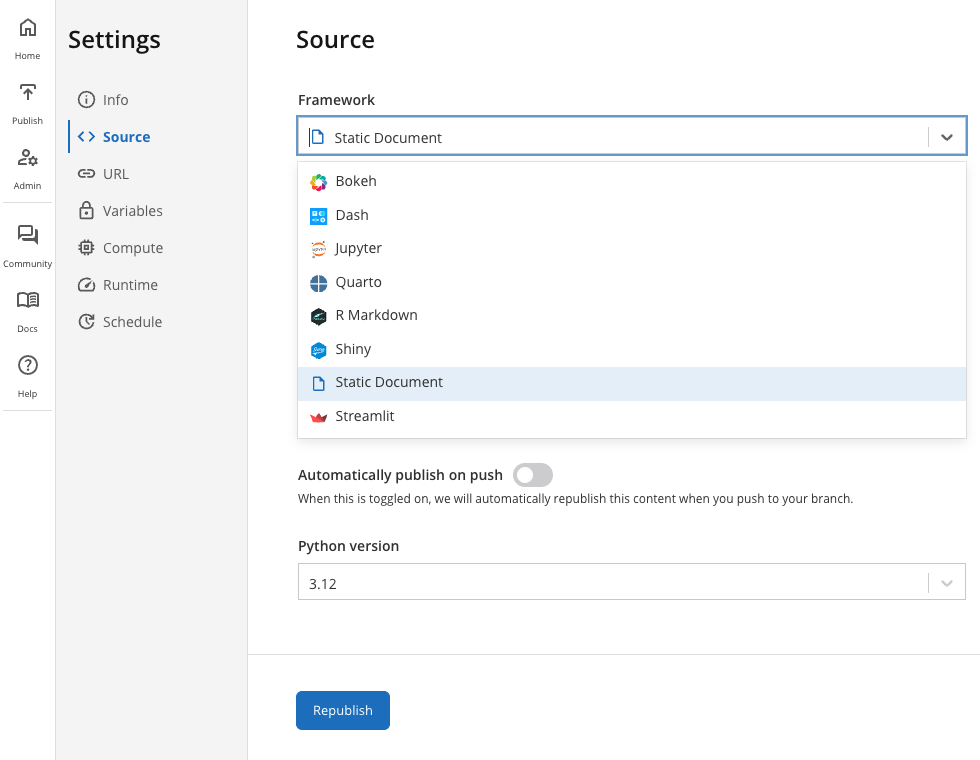Select Streamlit in the dropdown list
The image size is (980, 760).
[x=364, y=416]
